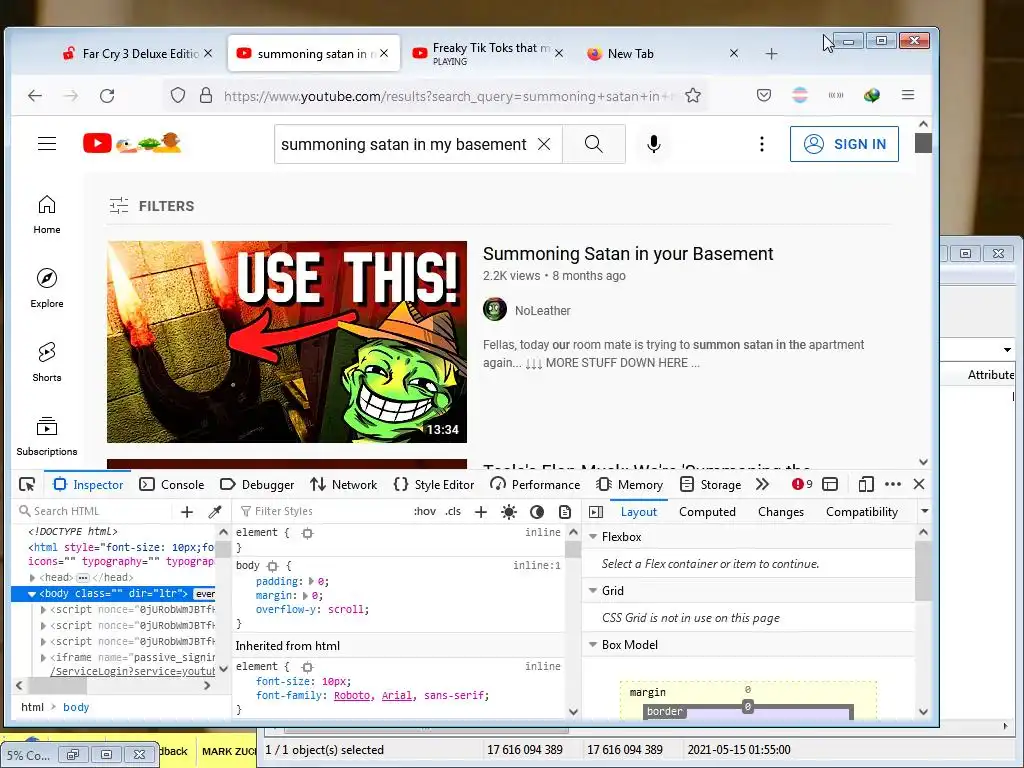Open Subscriptions in YouTube sidebar
1024x768 pixels.
[47, 437]
